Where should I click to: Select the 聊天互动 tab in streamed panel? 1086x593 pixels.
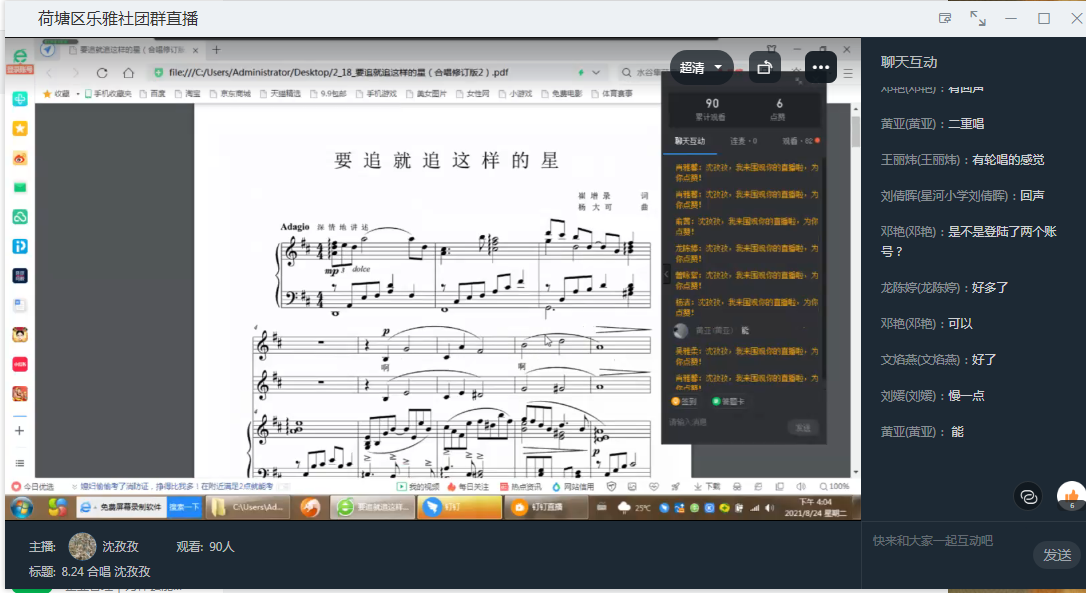pos(689,141)
